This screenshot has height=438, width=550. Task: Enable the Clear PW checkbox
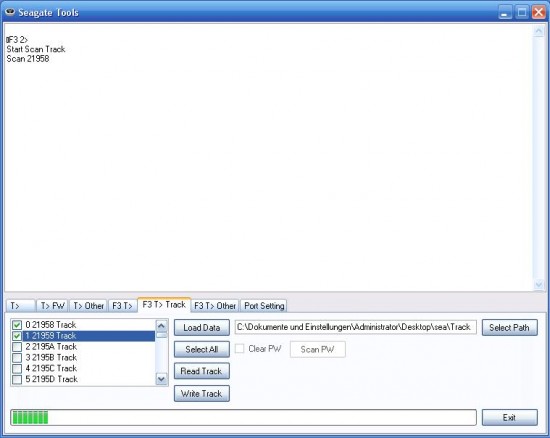tap(240, 349)
